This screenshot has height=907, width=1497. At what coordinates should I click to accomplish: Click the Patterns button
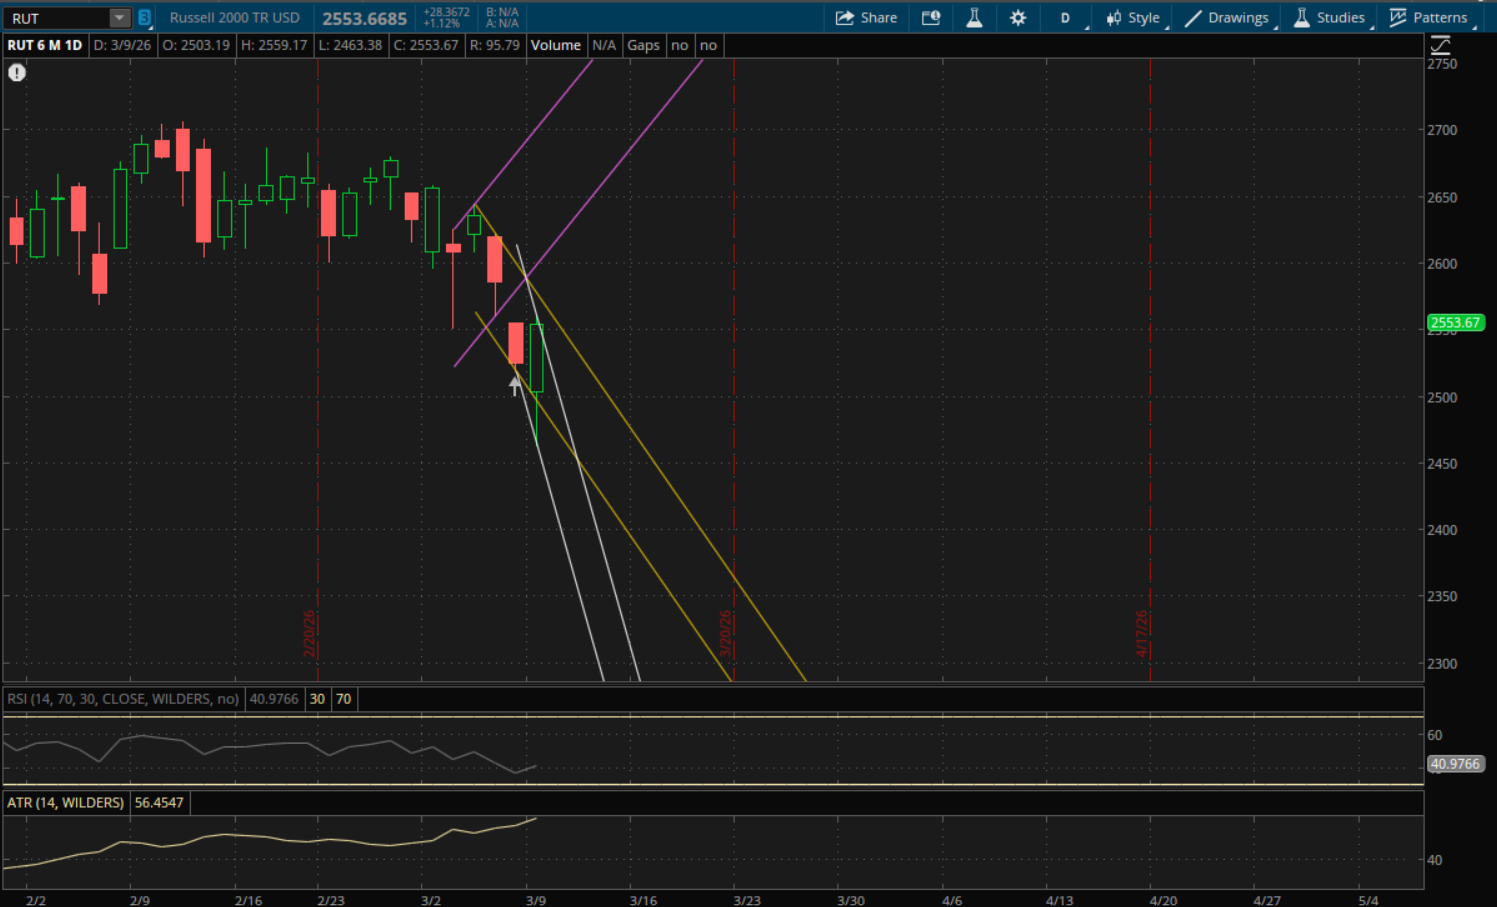pos(1428,18)
